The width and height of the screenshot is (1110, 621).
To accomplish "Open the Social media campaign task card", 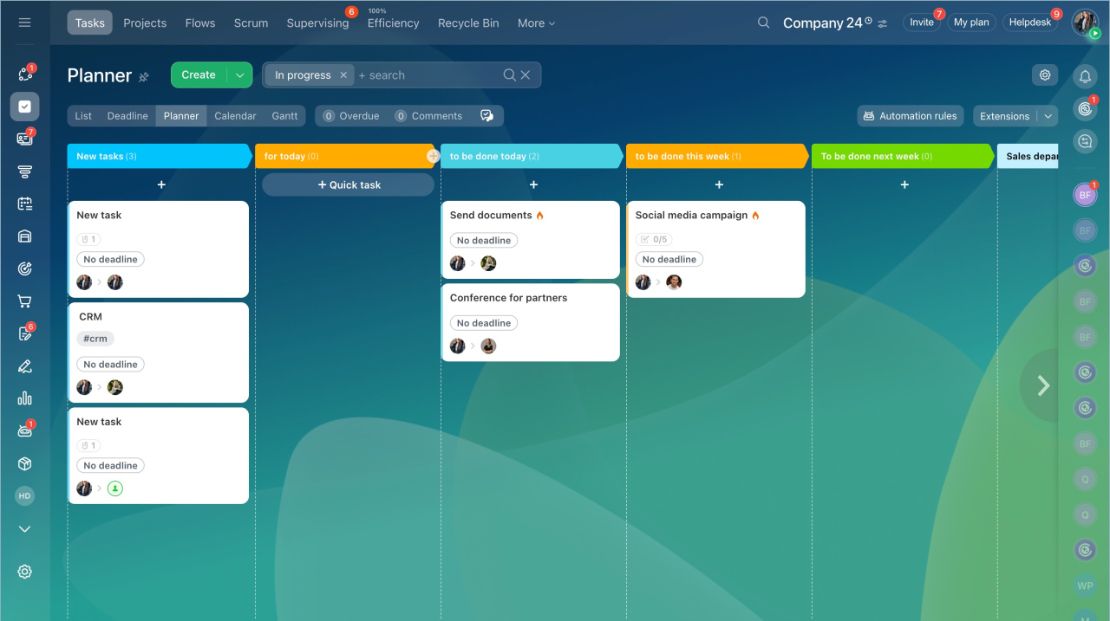I will (716, 249).
